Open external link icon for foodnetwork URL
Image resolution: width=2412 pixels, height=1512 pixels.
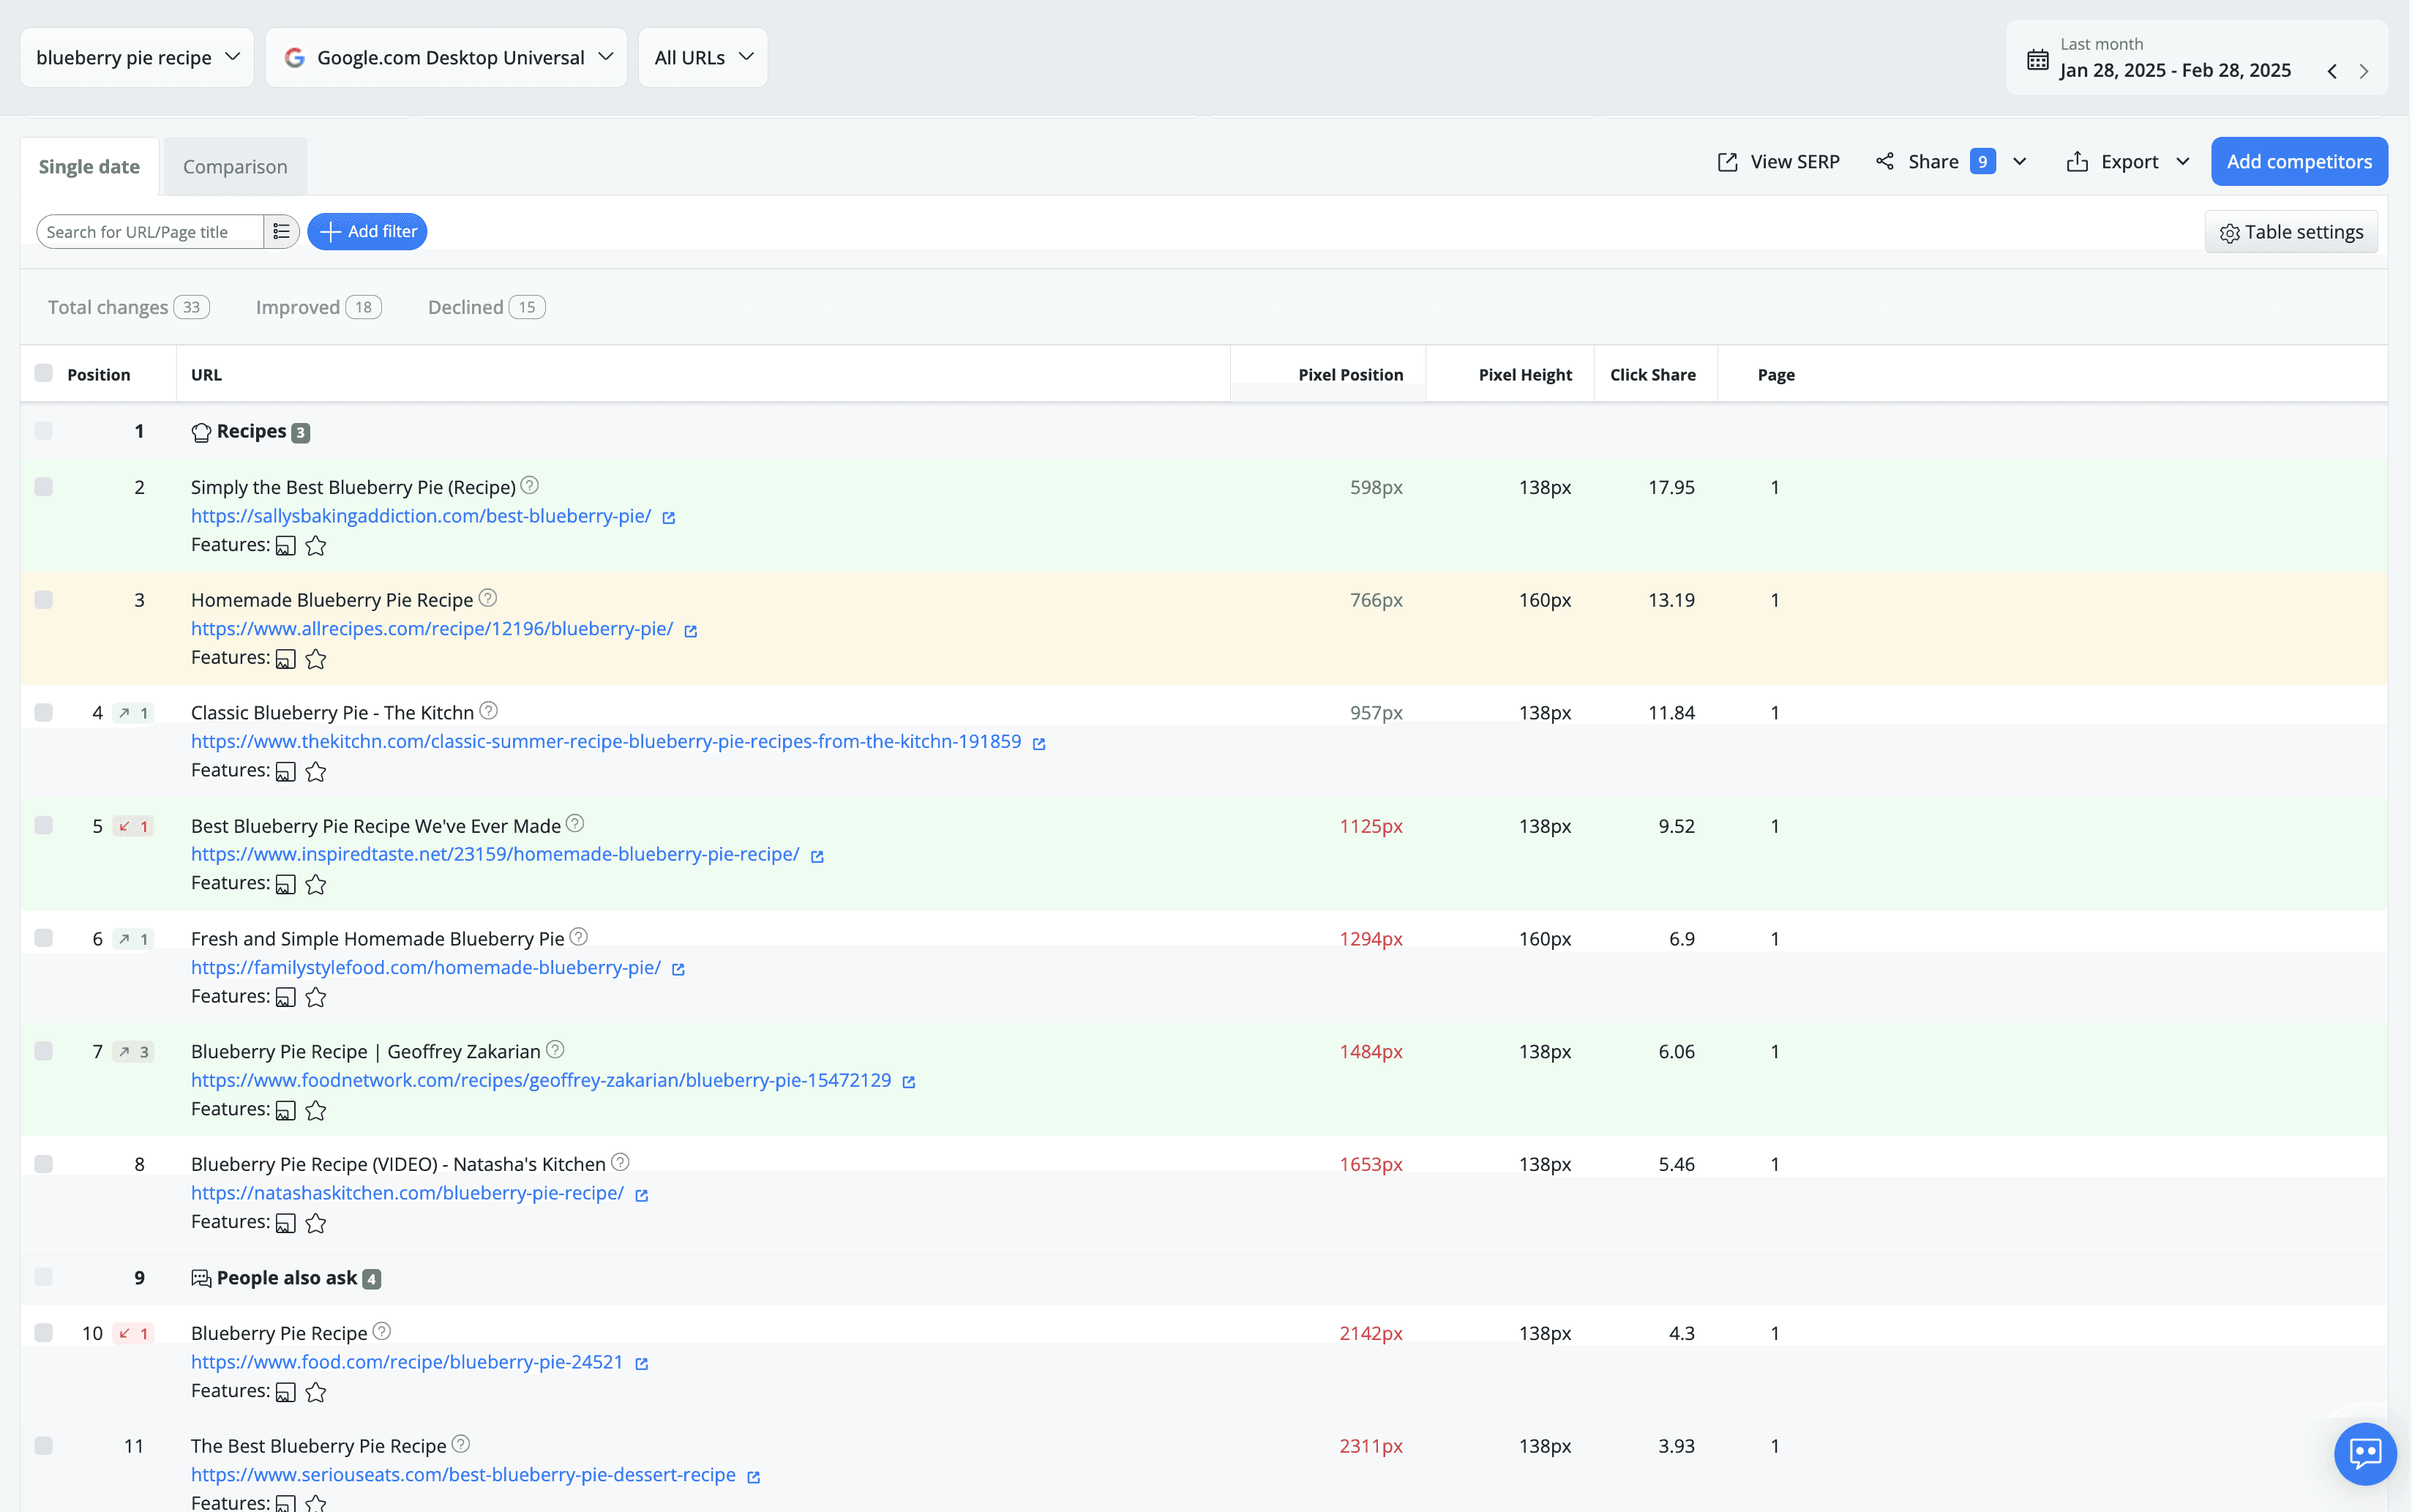[909, 1082]
